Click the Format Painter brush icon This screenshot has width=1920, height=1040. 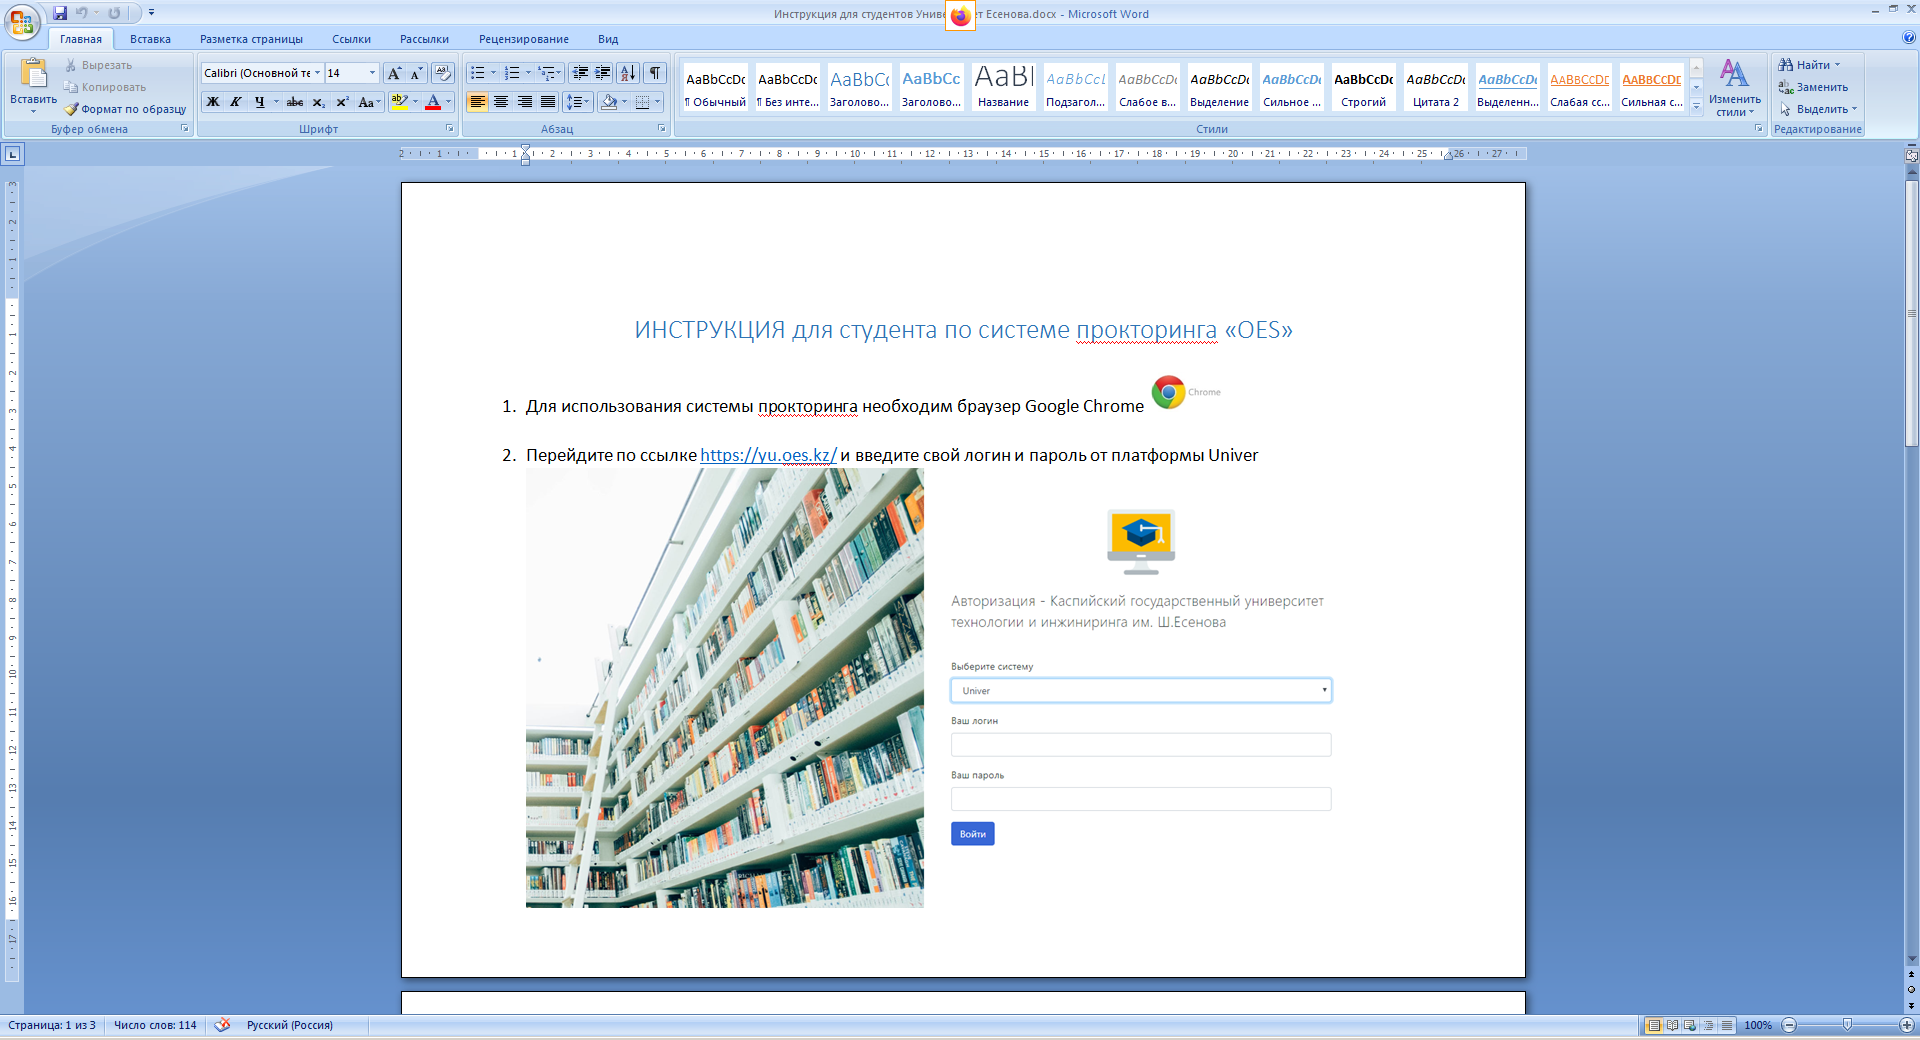coord(71,109)
